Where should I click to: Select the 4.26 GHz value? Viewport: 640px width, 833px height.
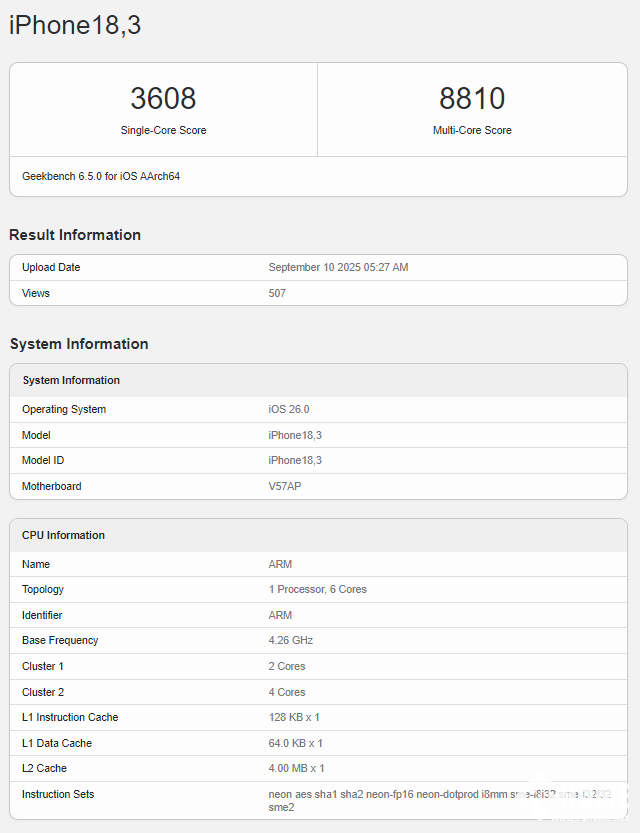pos(291,641)
